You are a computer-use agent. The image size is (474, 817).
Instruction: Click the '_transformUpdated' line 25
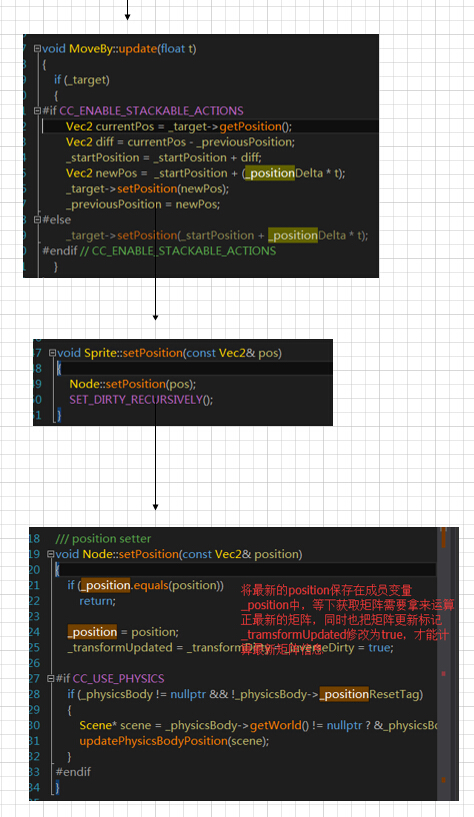coord(230,648)
